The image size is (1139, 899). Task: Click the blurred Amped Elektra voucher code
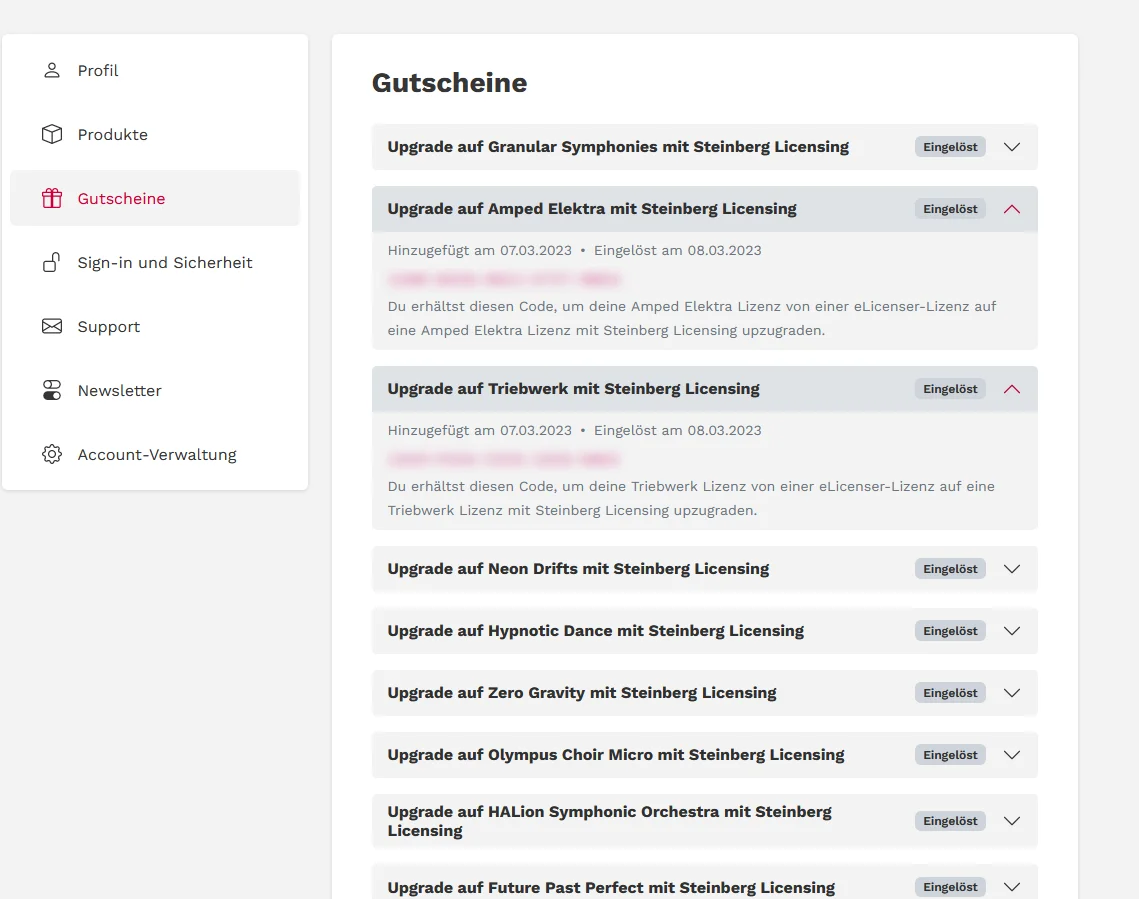503,279
